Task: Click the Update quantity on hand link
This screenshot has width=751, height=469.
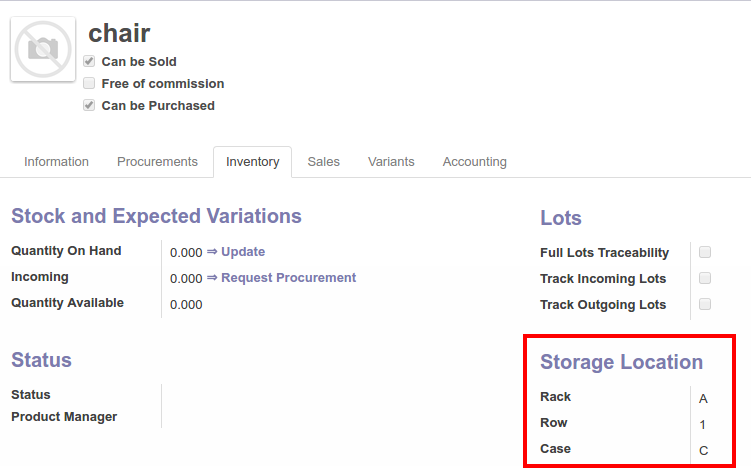Action: pyautogui.click(x=242, y=252)
